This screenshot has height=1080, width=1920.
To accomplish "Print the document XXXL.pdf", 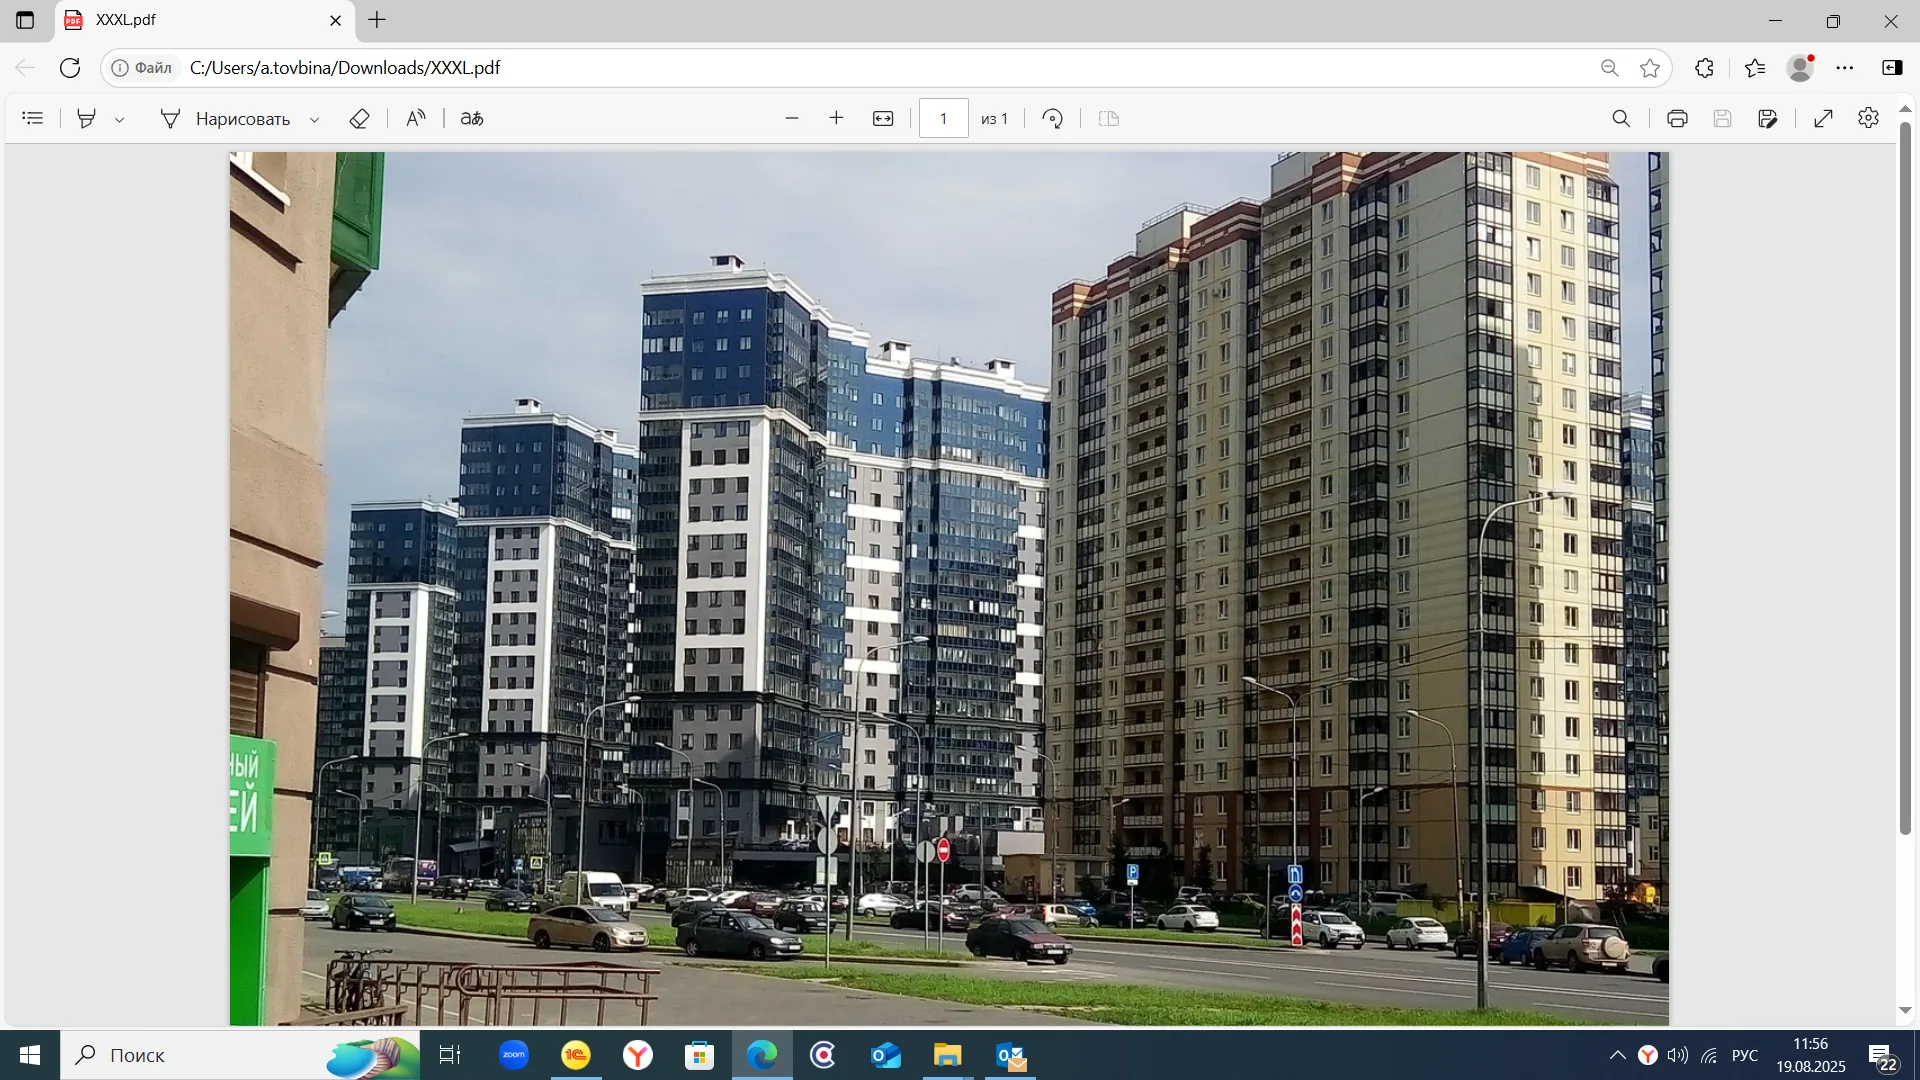I will 1677,118.
